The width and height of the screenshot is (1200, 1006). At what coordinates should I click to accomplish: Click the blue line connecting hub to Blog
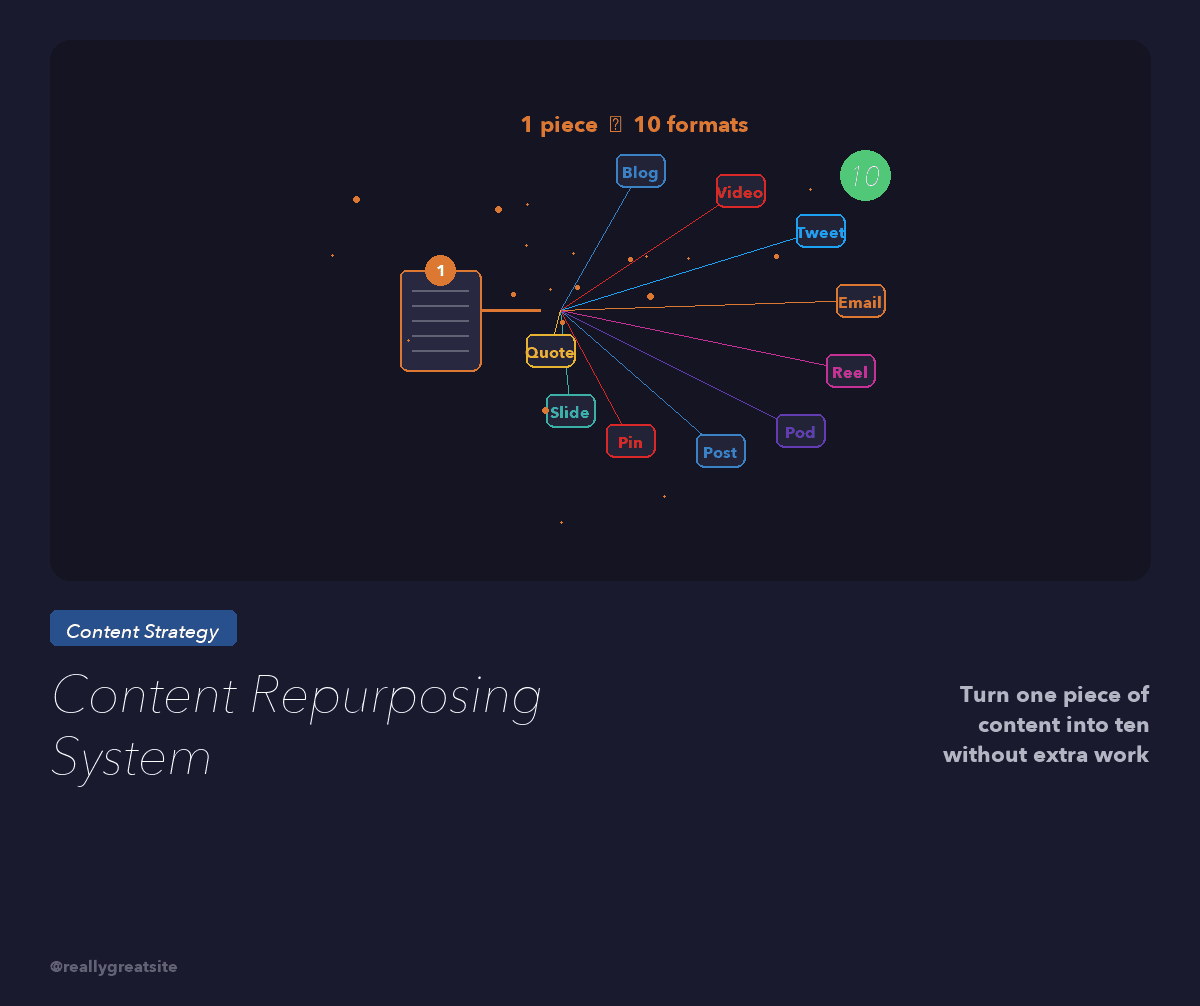tap(600, 240)
